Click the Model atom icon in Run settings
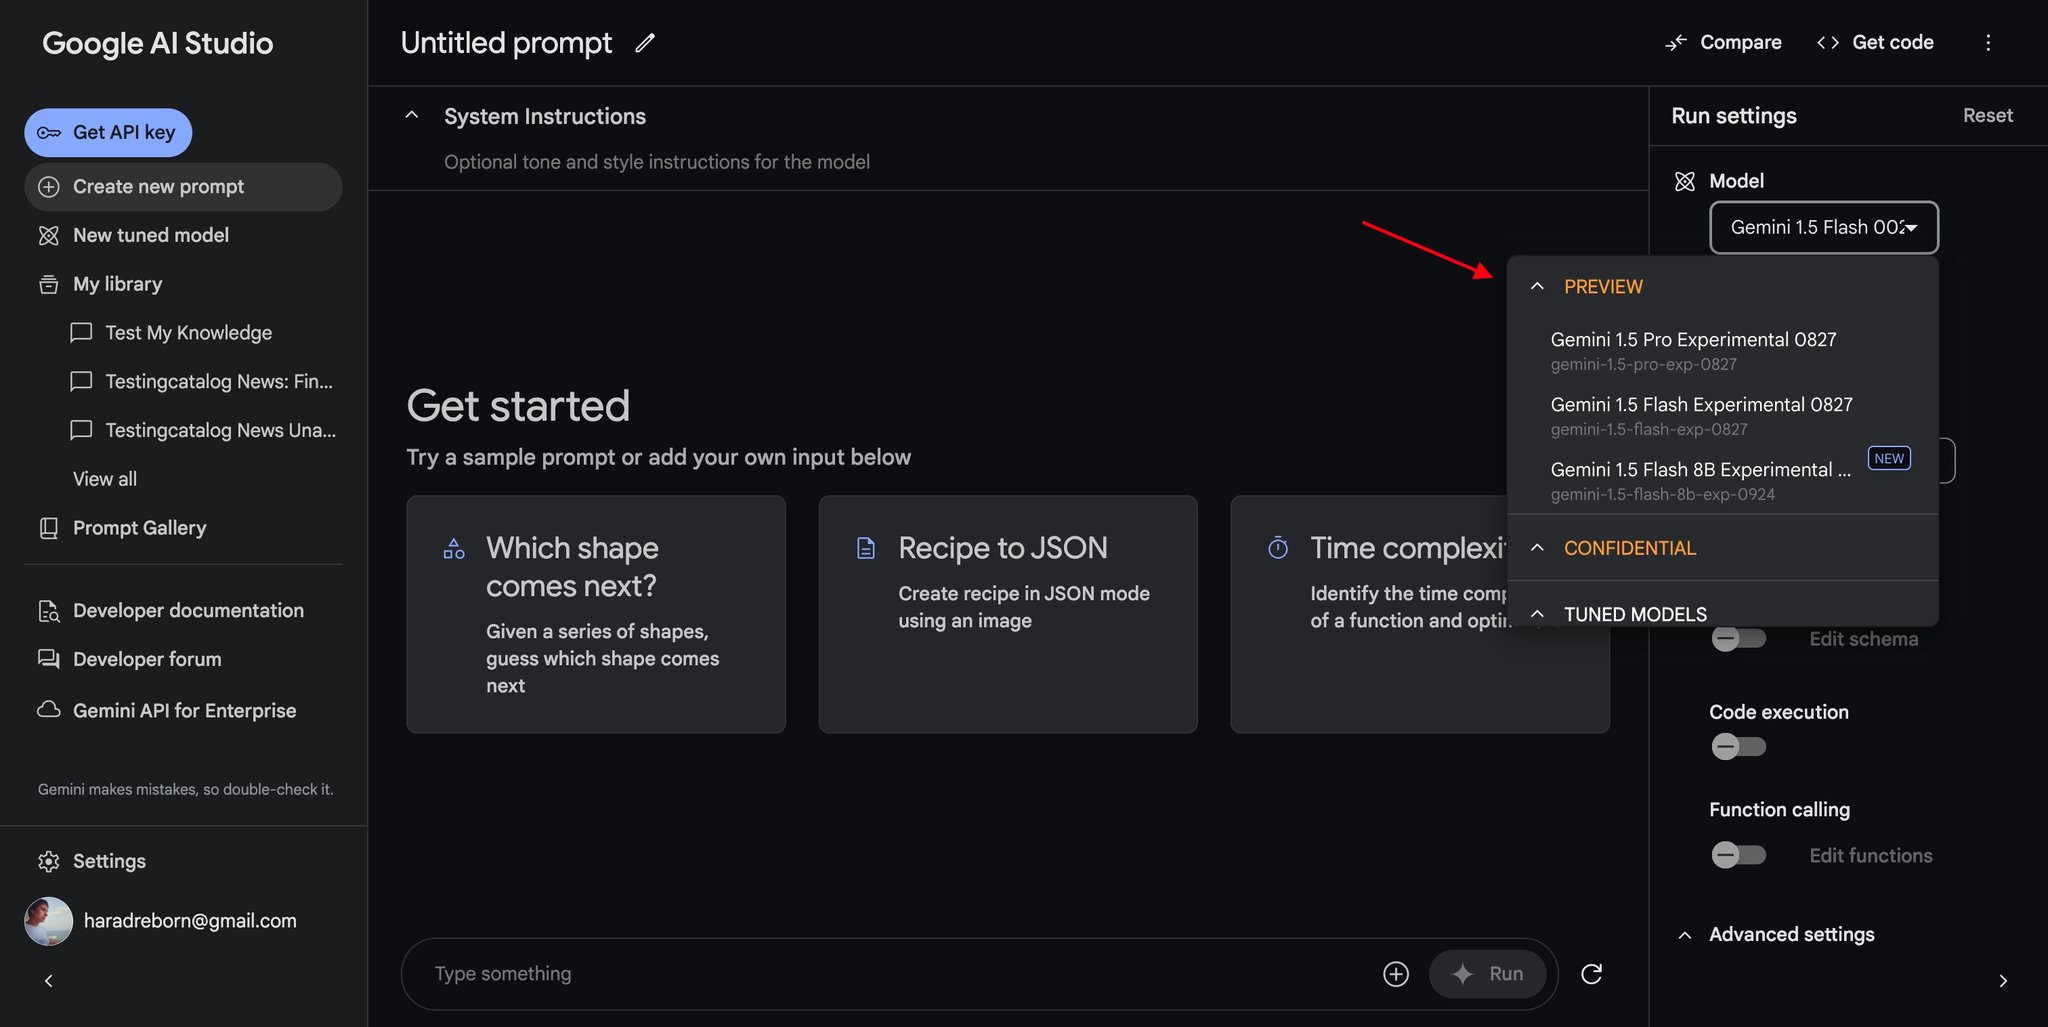Image resolution: width=2048 pixels, height=1027 pixels. point(1685,181)
